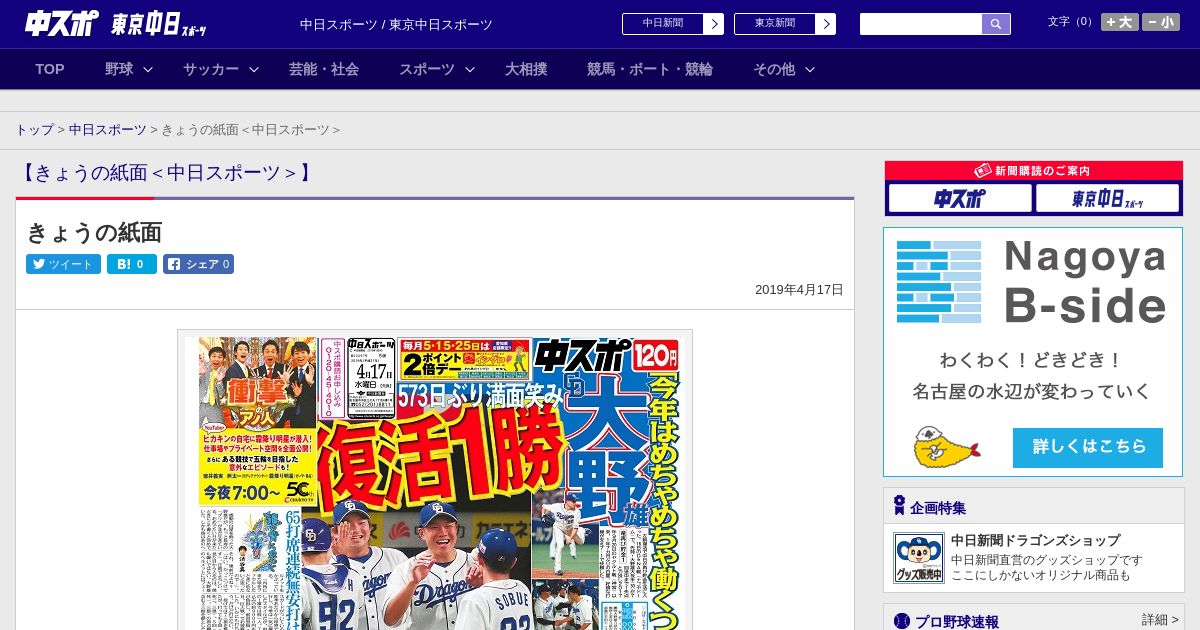Open the サッカー menu
Viewport: 1200px width, 630px height.
[x=211, y=69]
